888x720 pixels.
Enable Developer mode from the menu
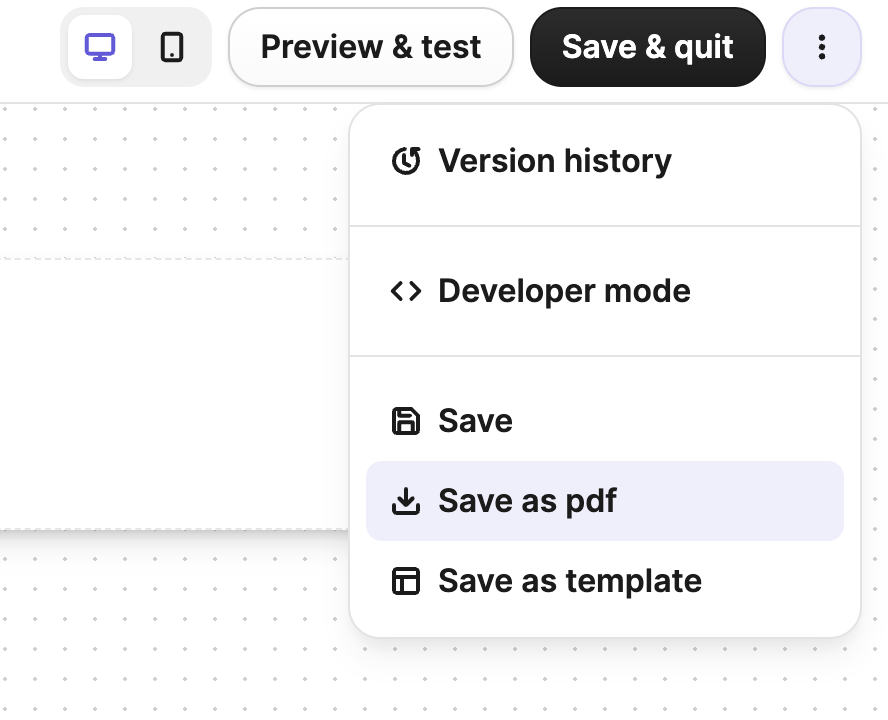point(564,291)
